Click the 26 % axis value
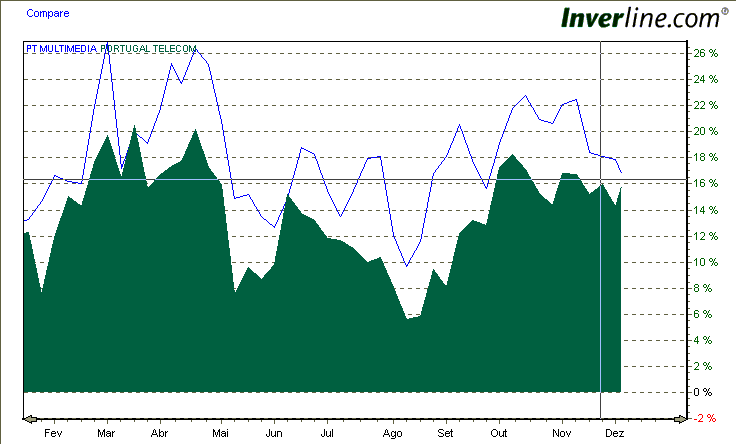Screen dimensions: 737x445 [x=706, y=53]
